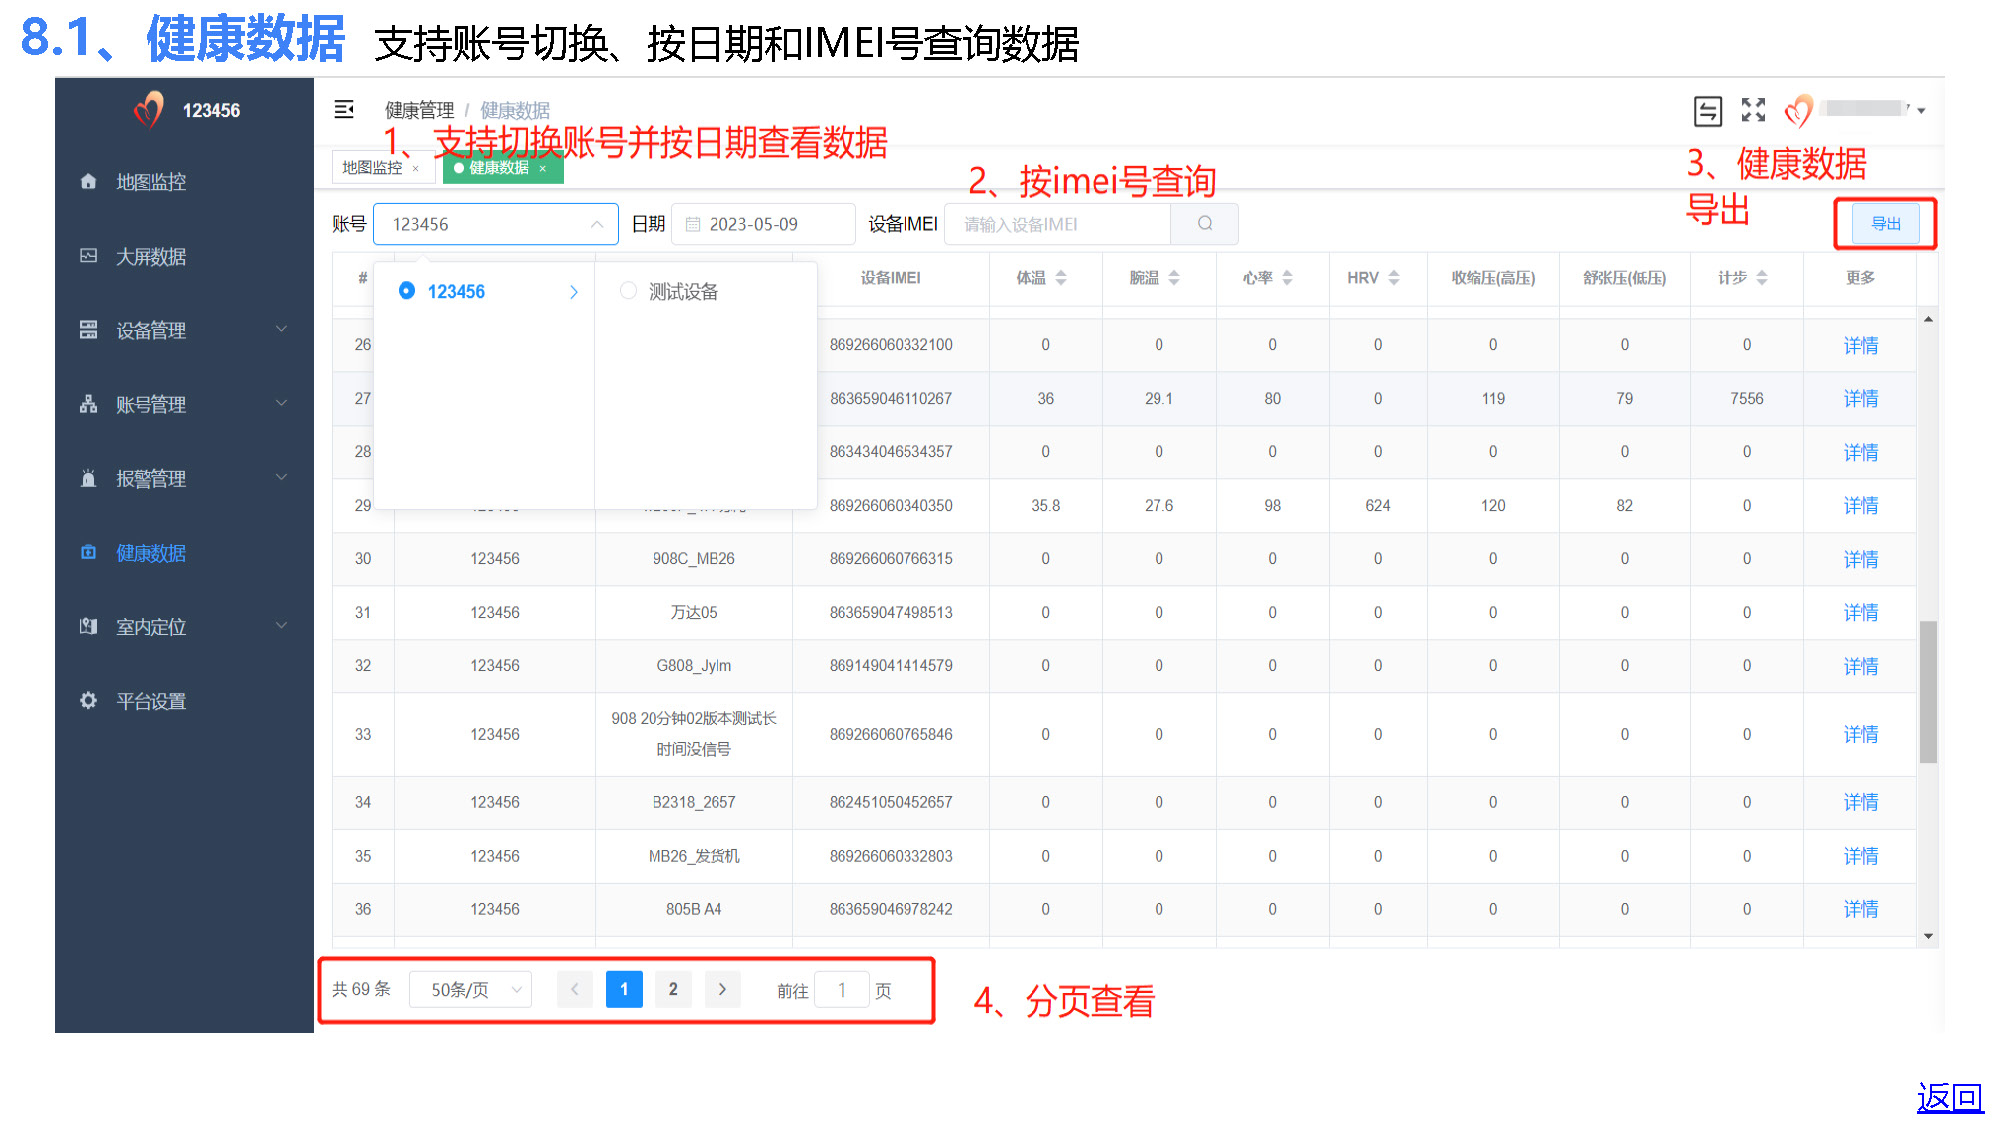Open the 50条/页 page size dropdown
The height and width of the screenshot is (1125, 2000).
pyautogui.click(x=472, y=990)
